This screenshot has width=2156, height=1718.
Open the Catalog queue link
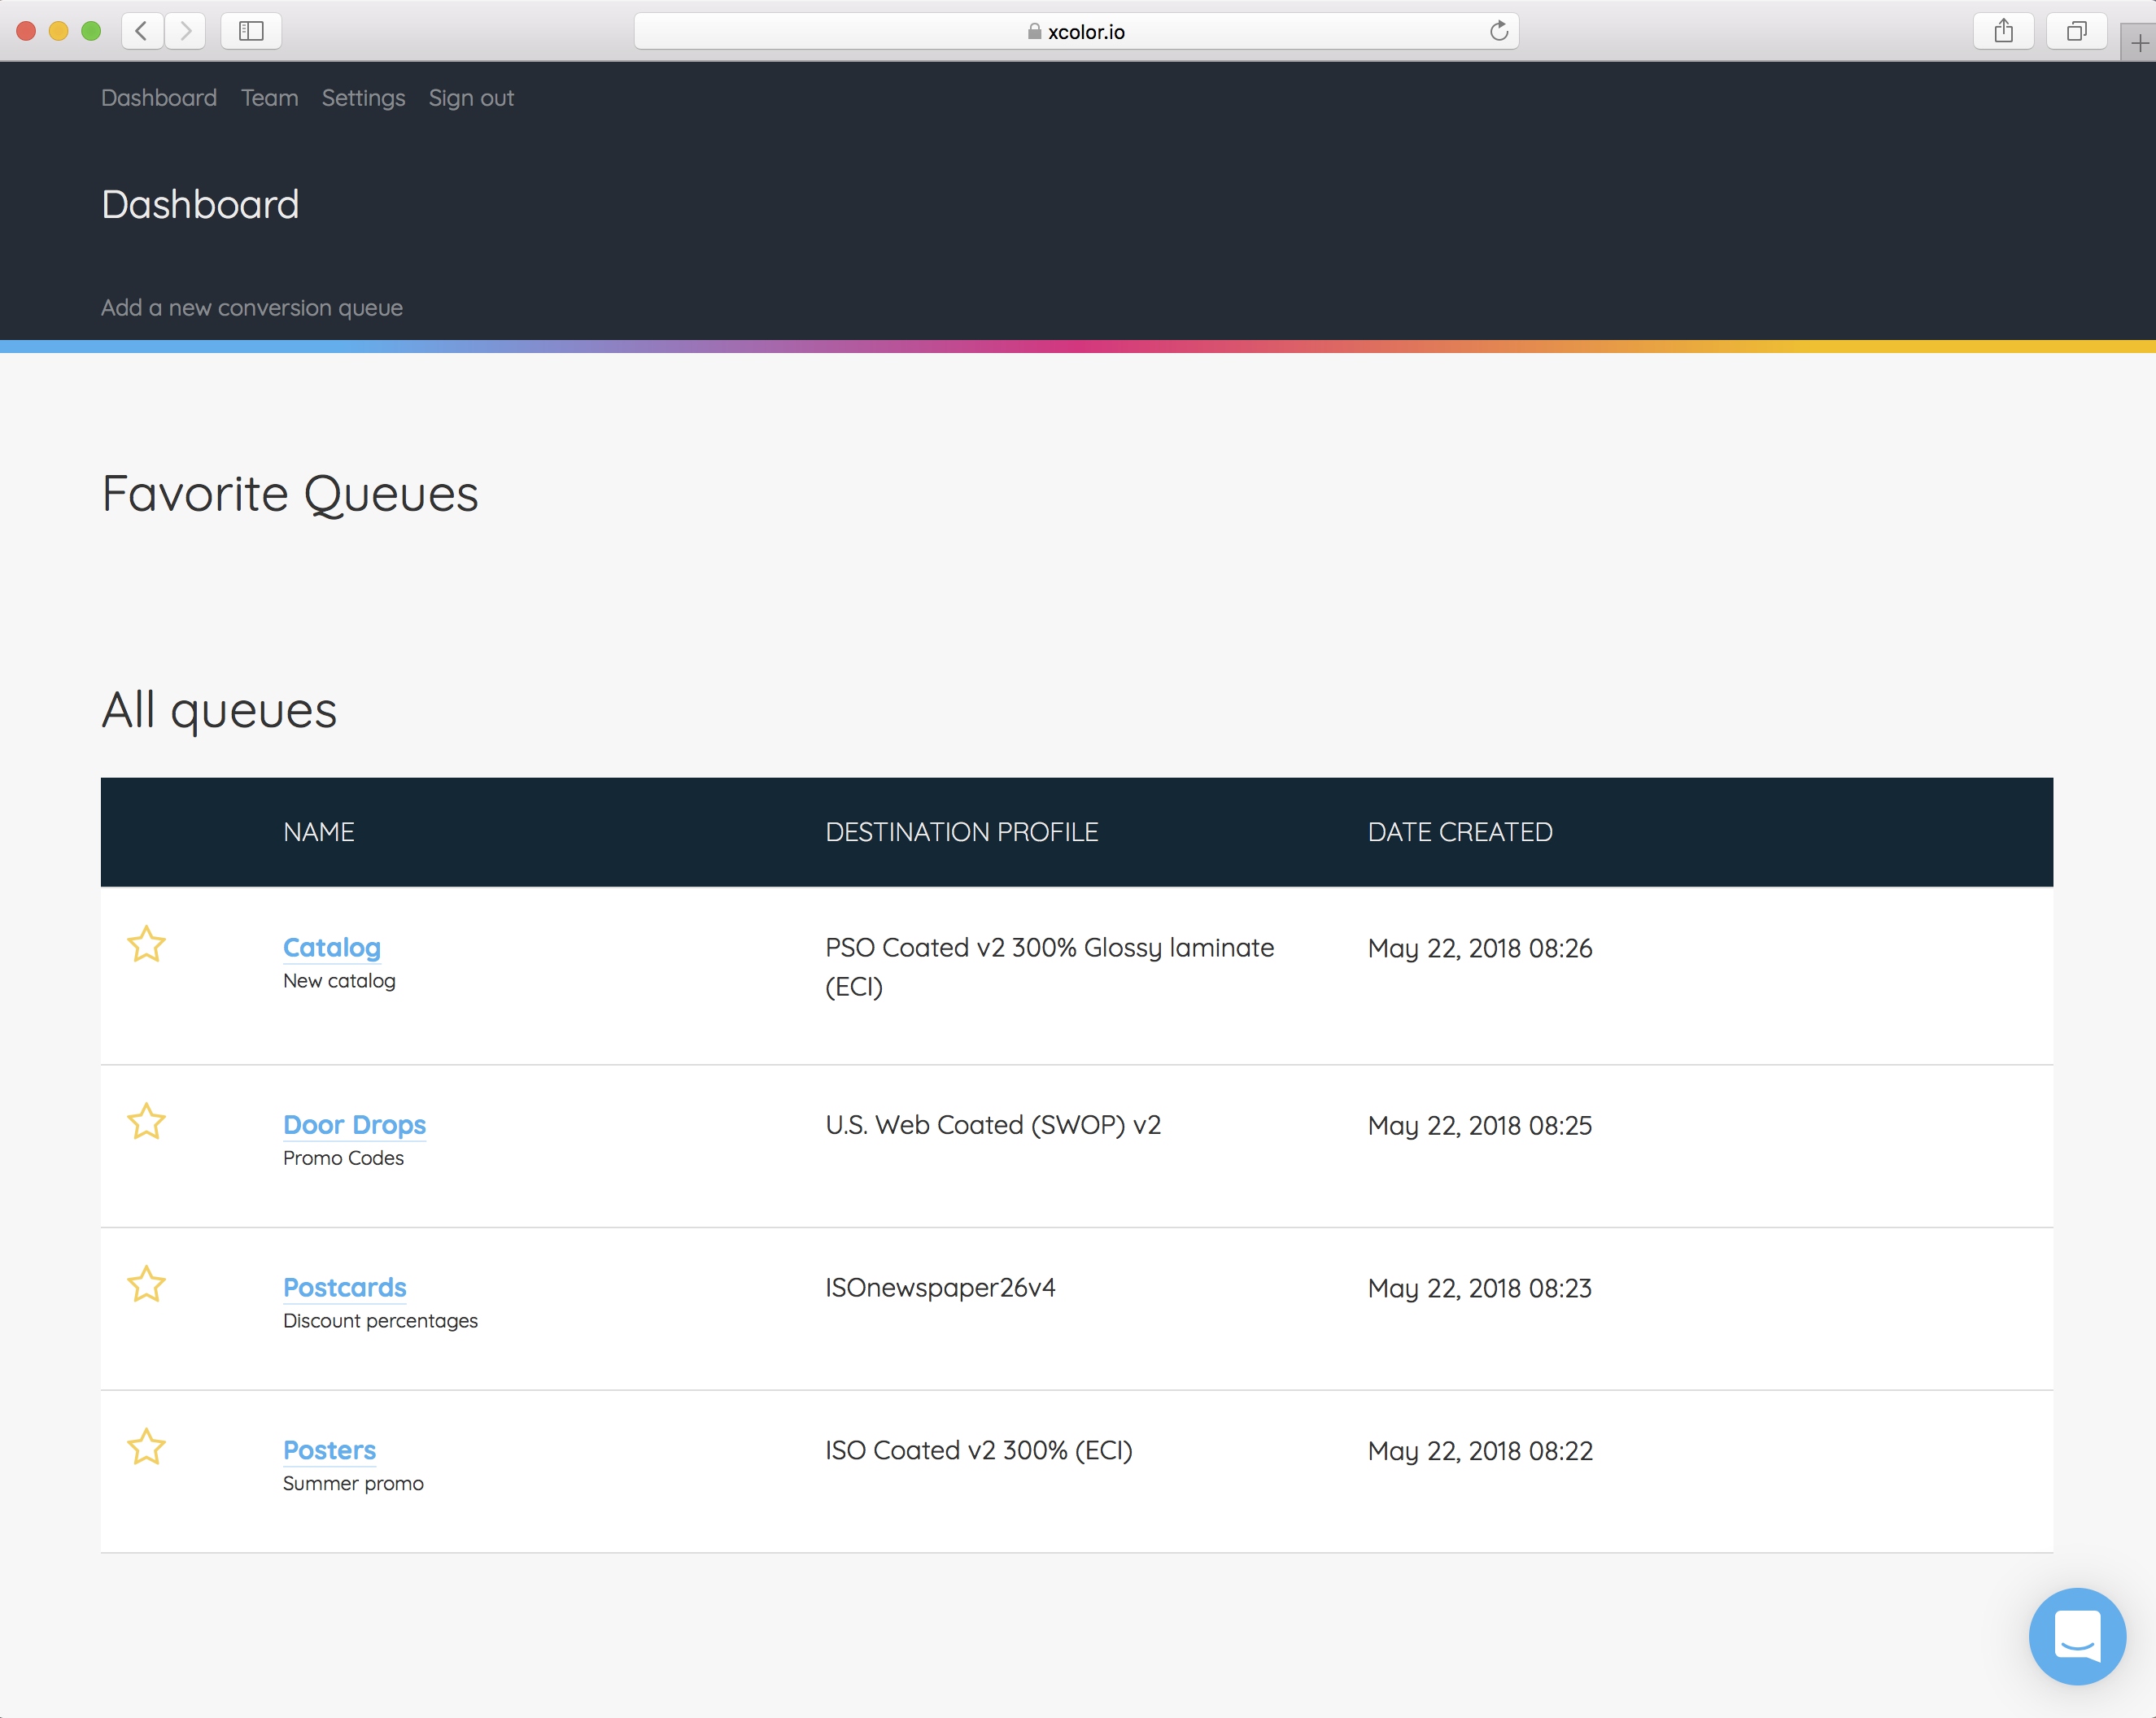click(332, 947)
